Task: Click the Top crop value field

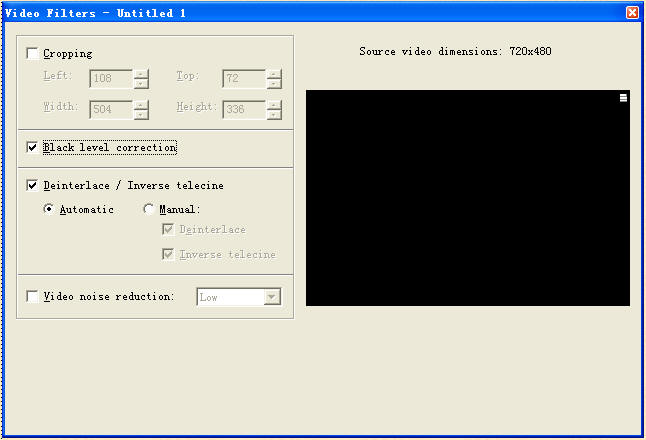Action: point(244,78)
